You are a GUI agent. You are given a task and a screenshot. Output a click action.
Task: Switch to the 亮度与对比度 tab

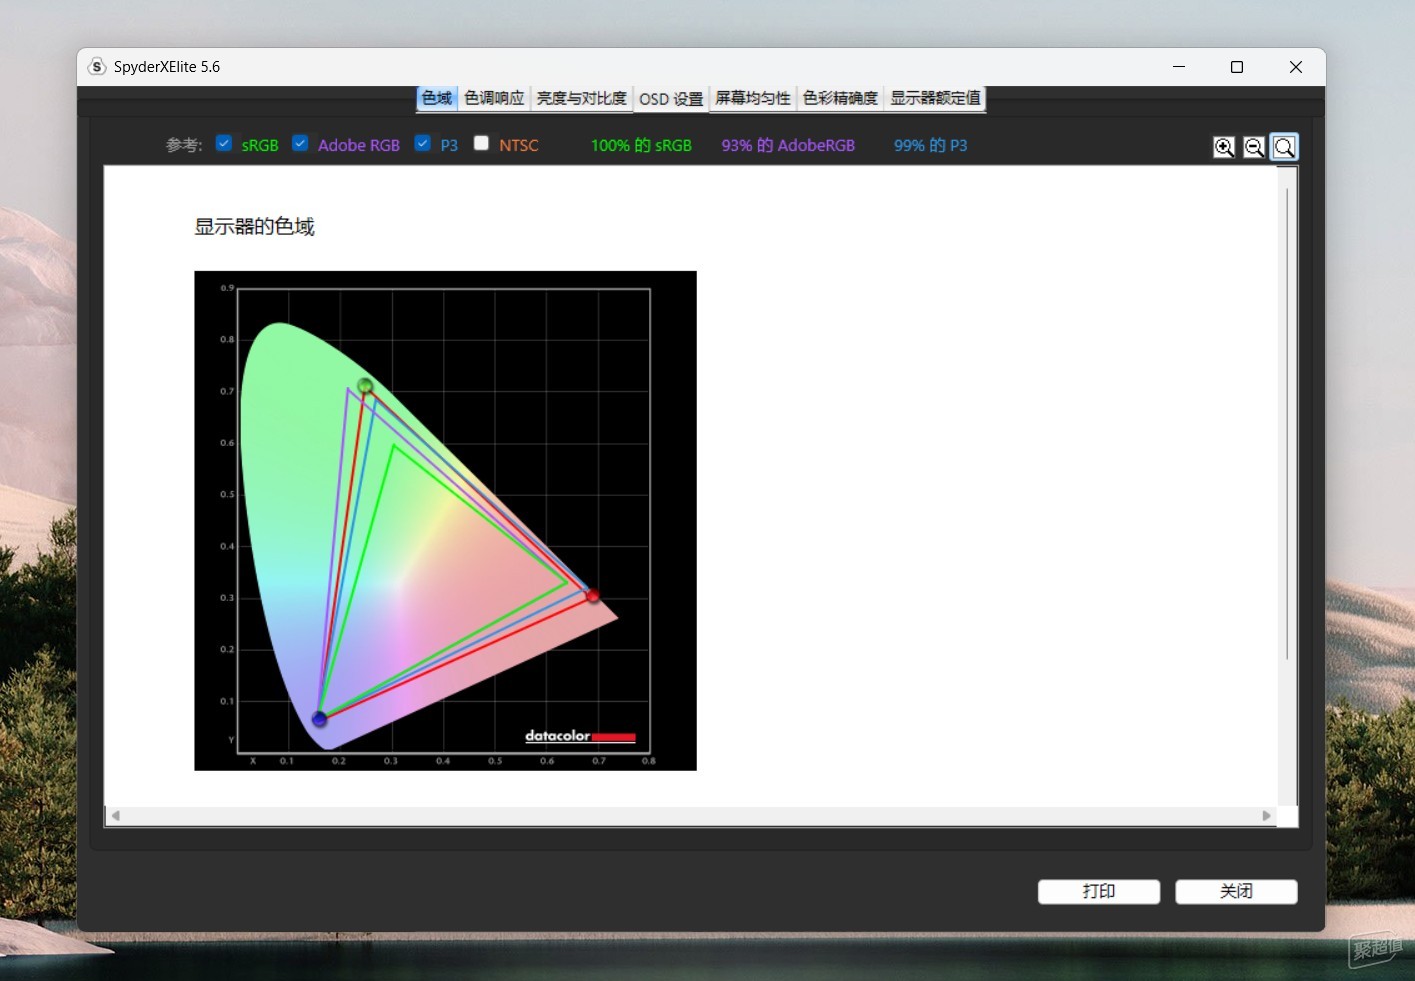pos(582,98)
